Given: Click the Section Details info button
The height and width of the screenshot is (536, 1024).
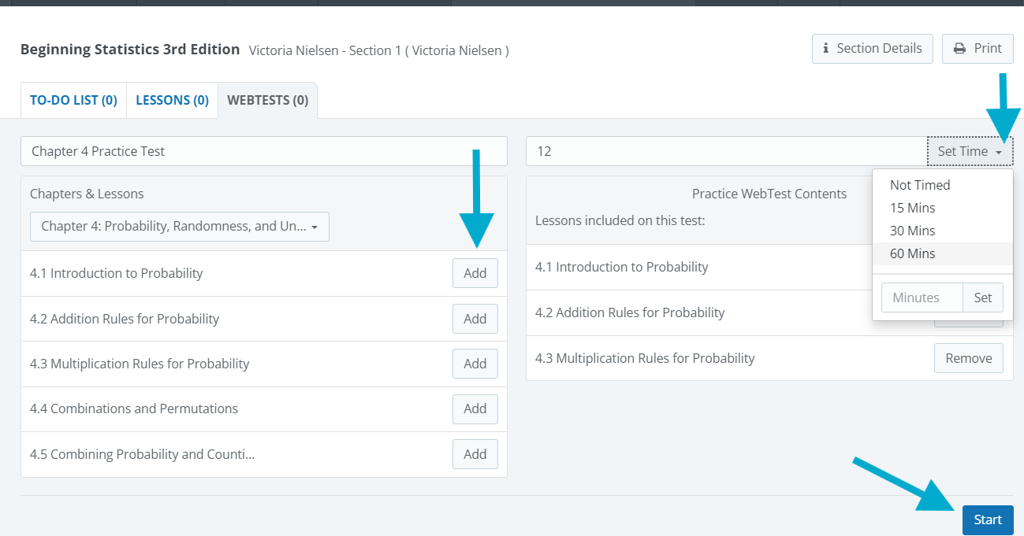Looking at the screenshot, I should tap(872, 48).
